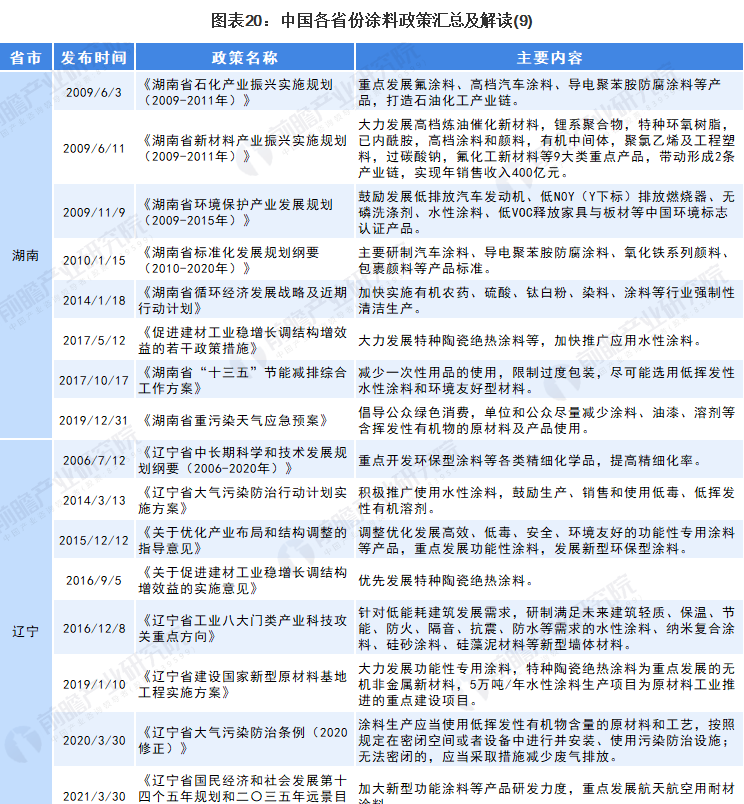Click the table title 图表20

click(x=371, y=19)
